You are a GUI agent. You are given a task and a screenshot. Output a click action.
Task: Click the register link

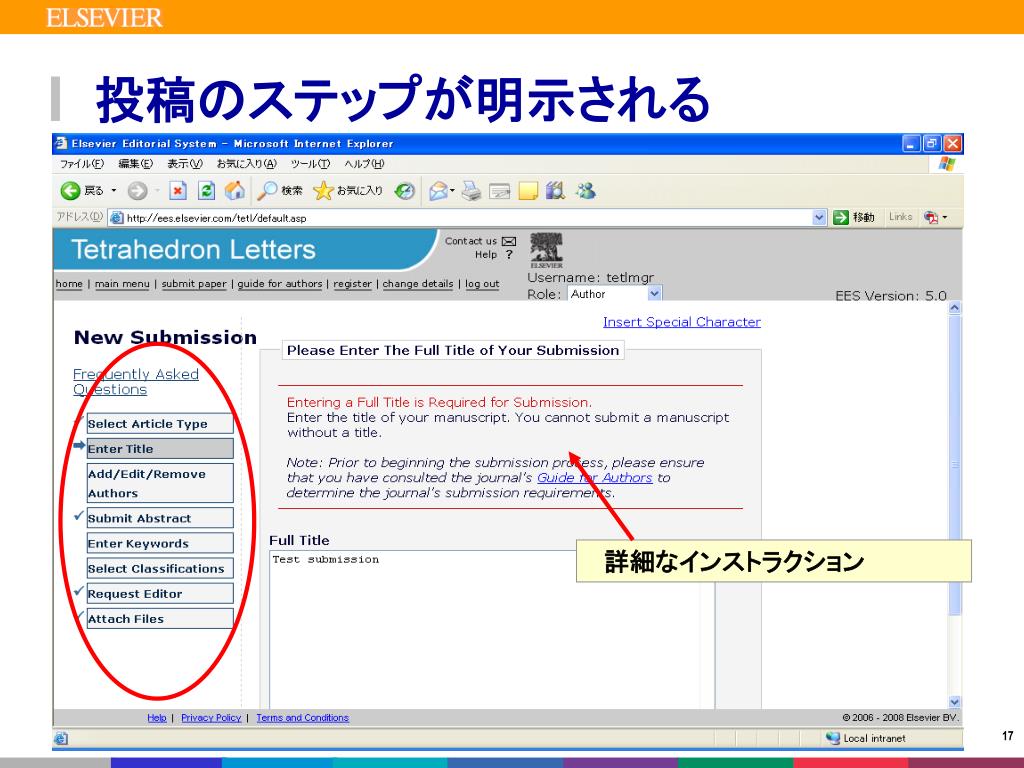tap(353, 283)
